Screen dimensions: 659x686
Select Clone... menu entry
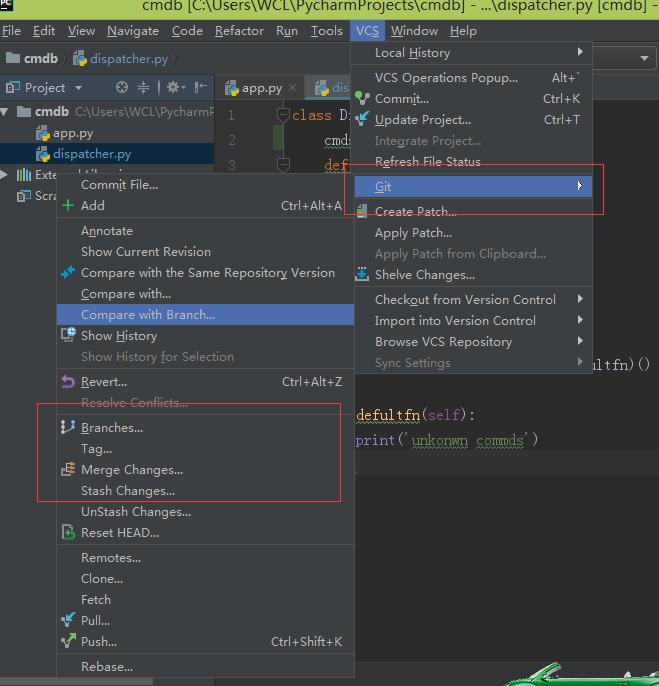(205, 578)
